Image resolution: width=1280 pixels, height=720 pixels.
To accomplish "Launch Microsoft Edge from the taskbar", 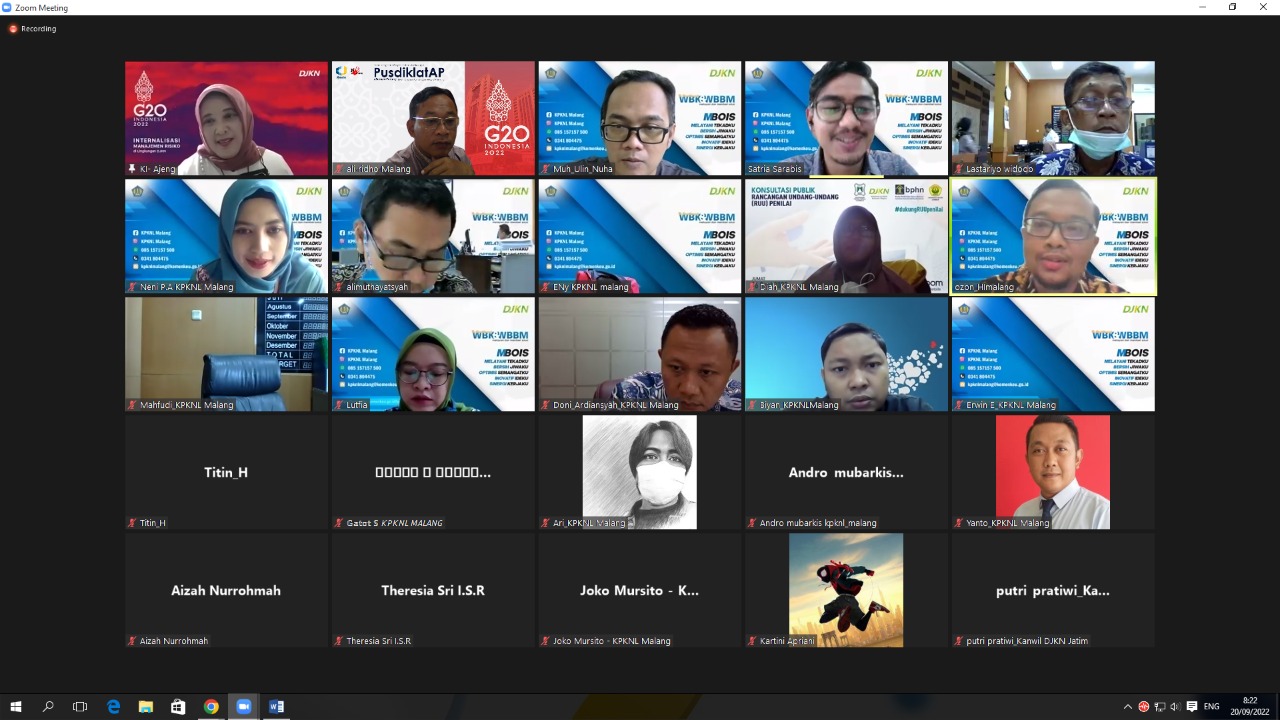I will (113, 707).
